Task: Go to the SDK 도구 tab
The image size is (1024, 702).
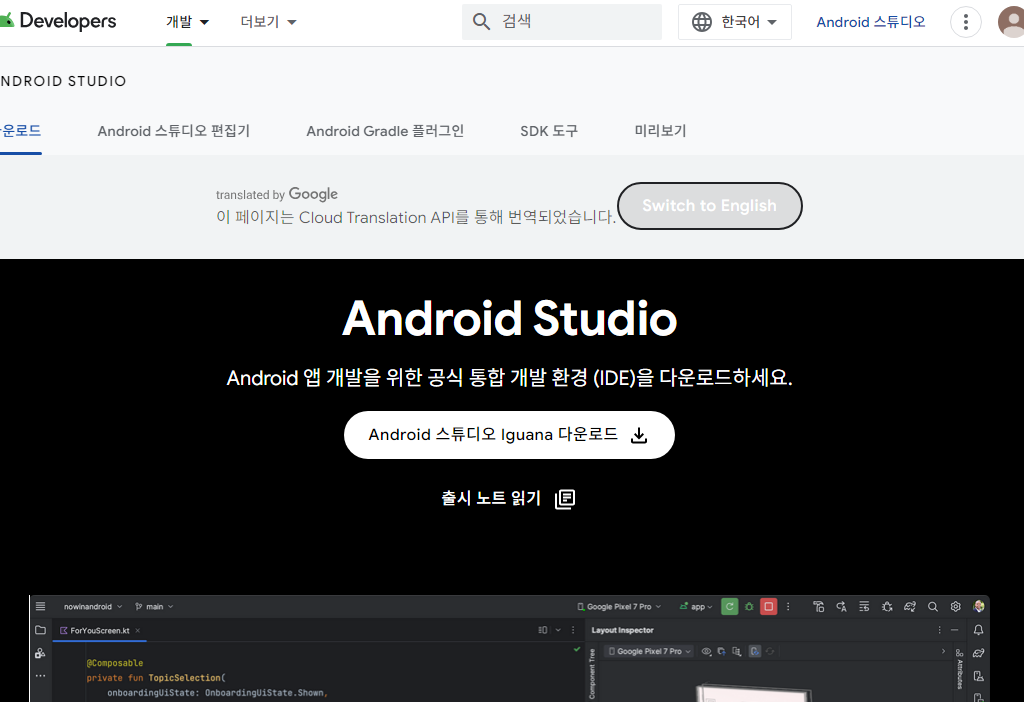Action: click(x=549, y=131)
